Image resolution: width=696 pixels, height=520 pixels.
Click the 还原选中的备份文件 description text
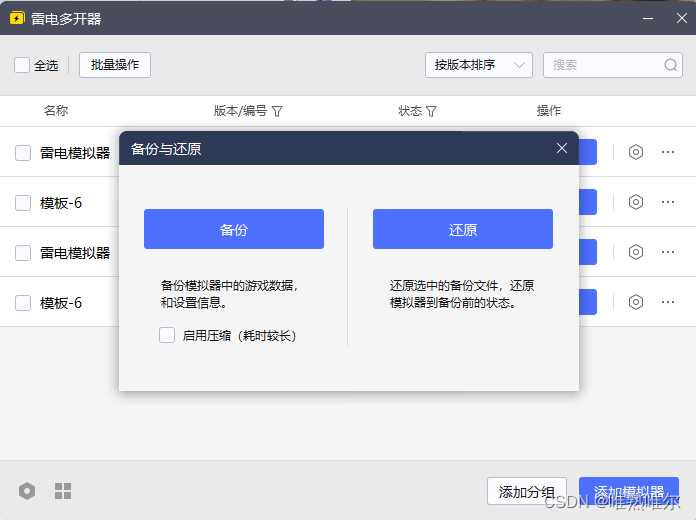point(462,294)
